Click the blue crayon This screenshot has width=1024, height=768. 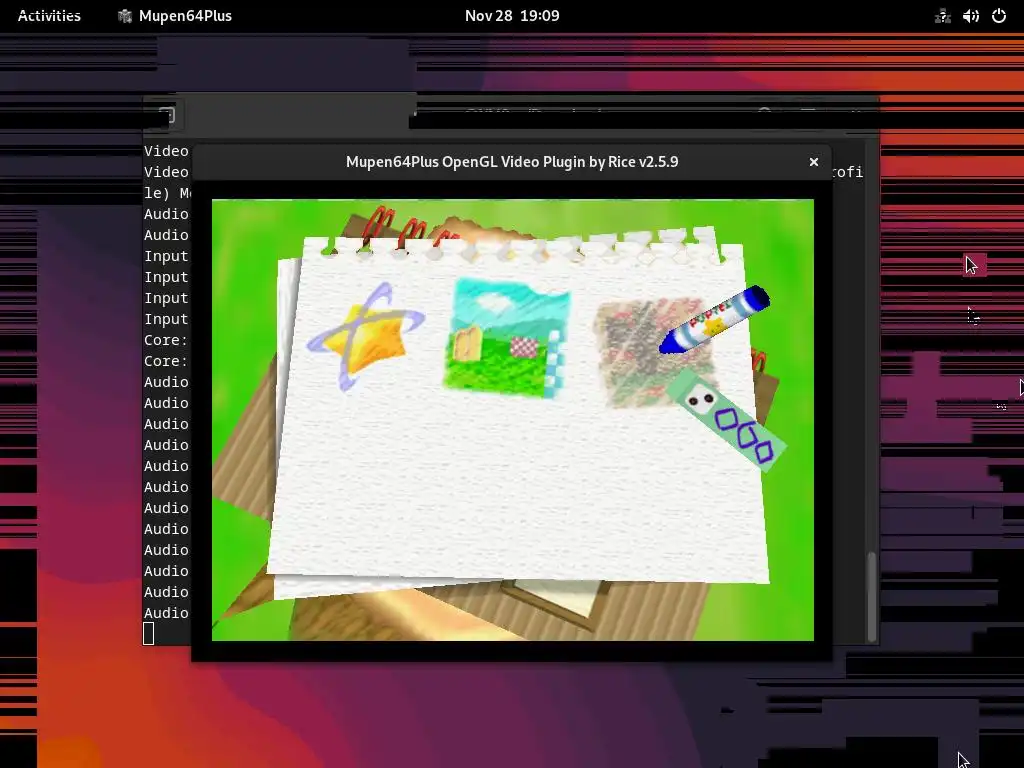pyautogui.click(x=714, y=319)
